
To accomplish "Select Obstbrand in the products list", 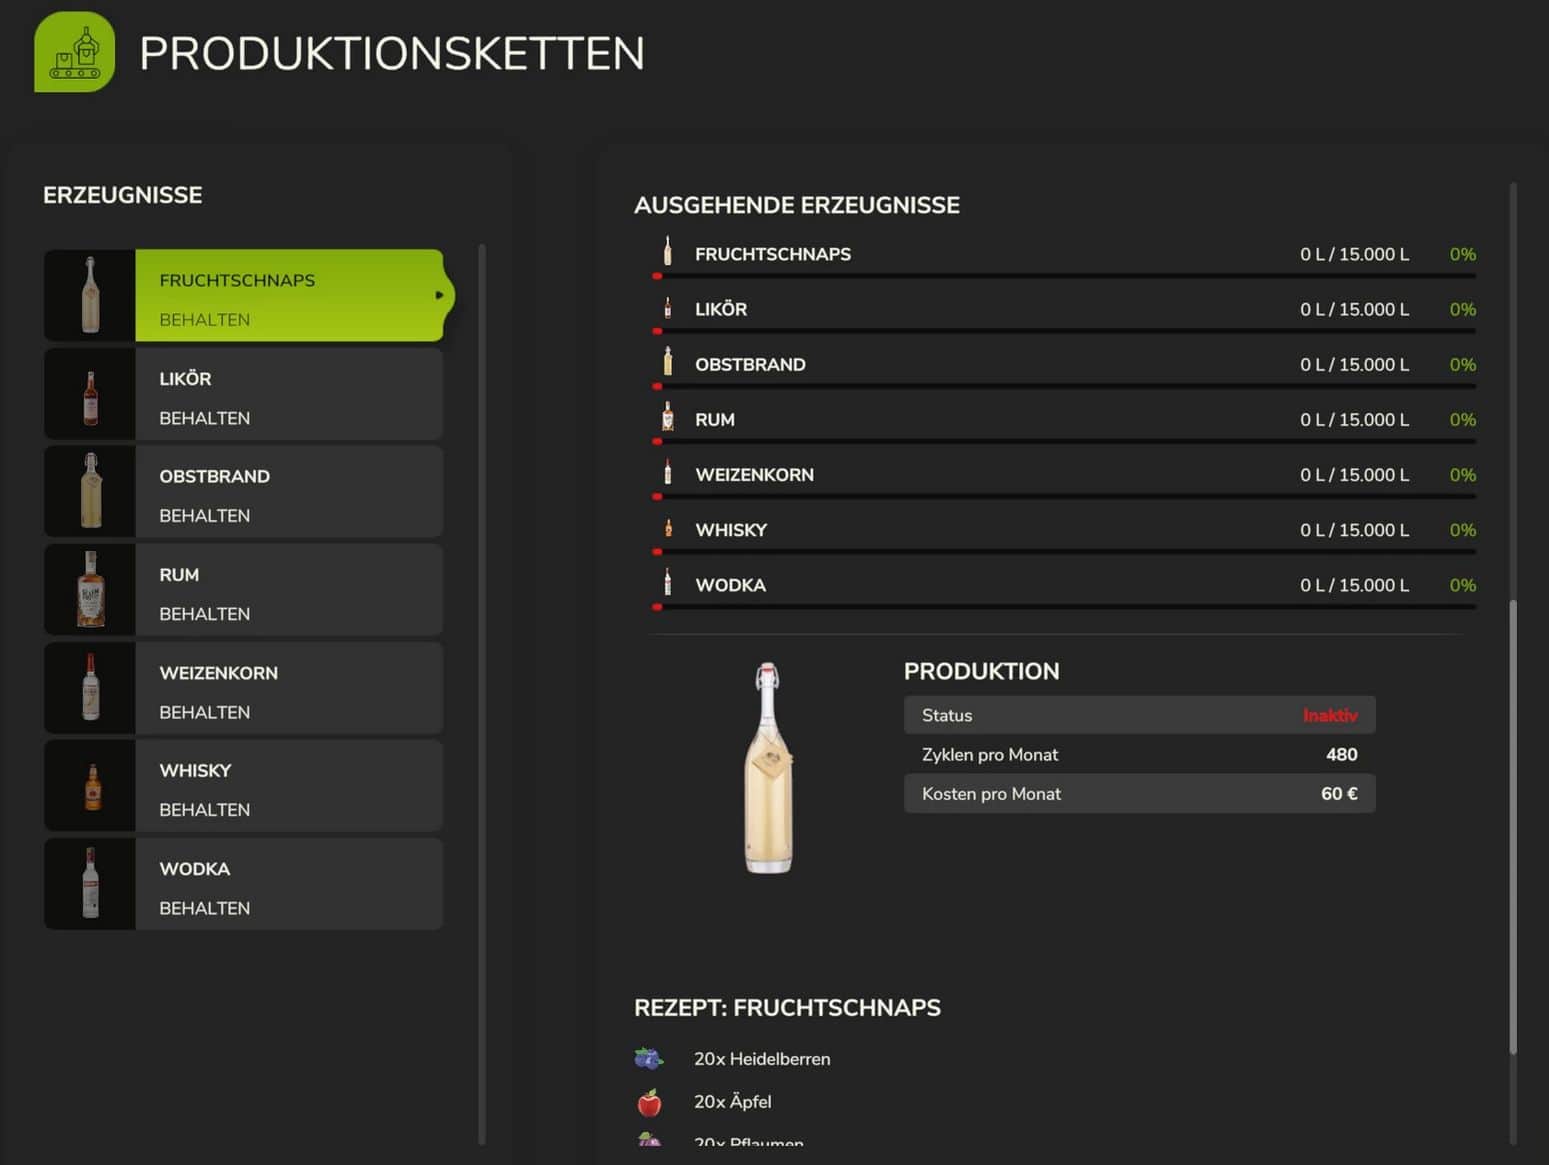I will click(288, 477).
